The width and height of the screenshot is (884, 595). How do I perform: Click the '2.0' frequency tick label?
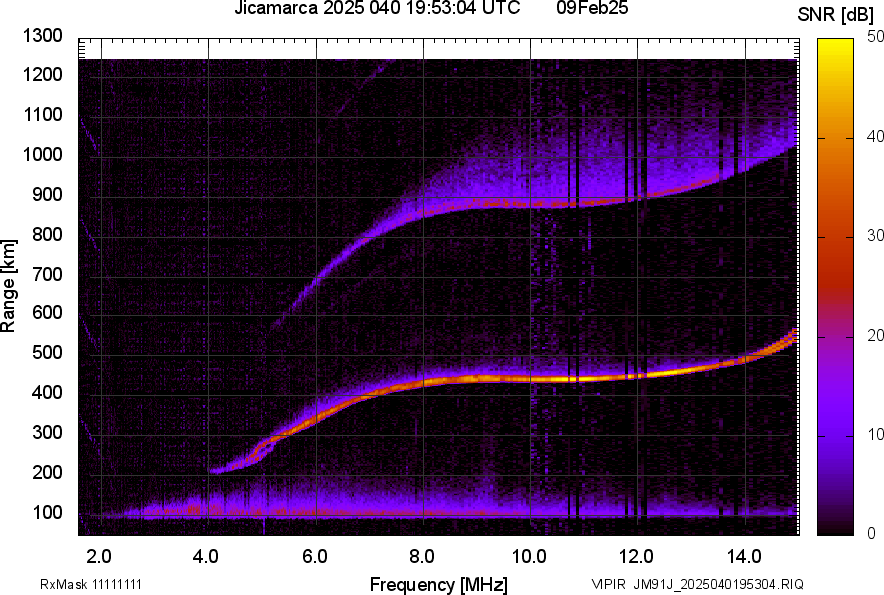pyautogui.click(x=99, y=556)
